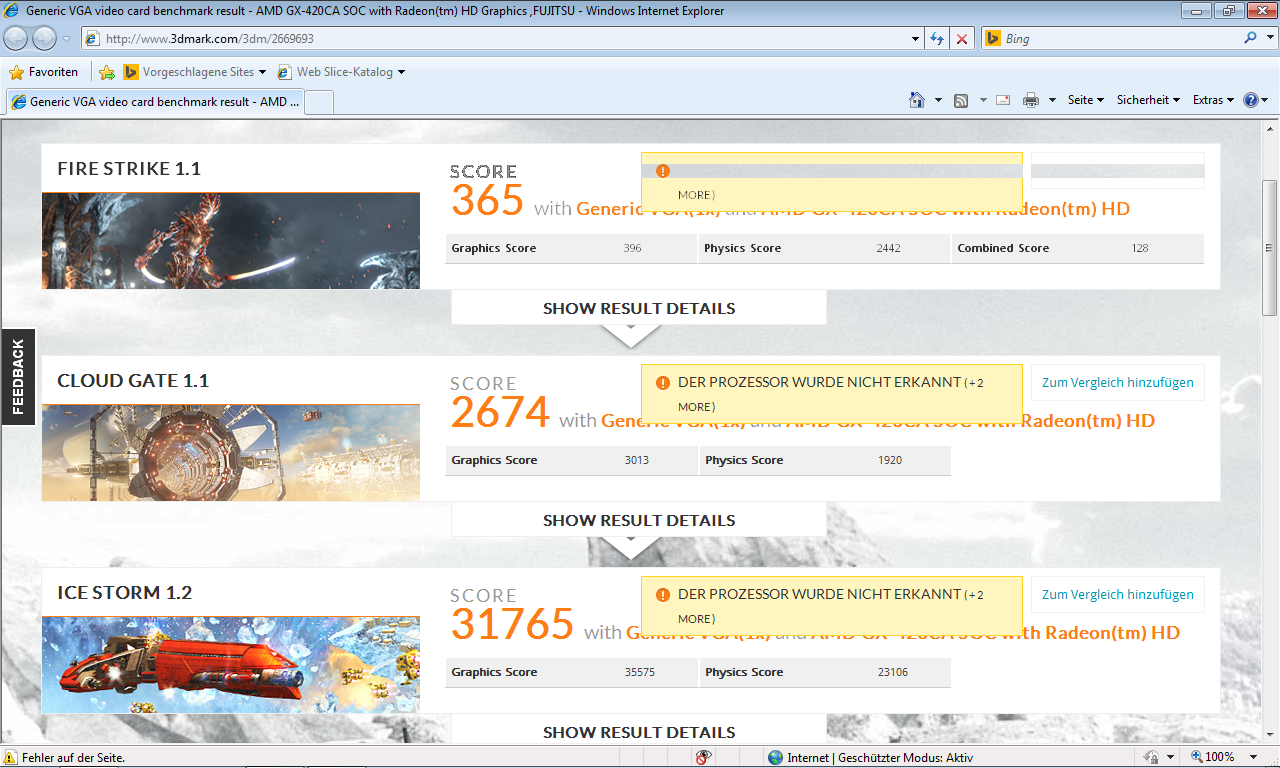
Task: Click the Ice Storm score 31765
Action: tap(512, 624)
